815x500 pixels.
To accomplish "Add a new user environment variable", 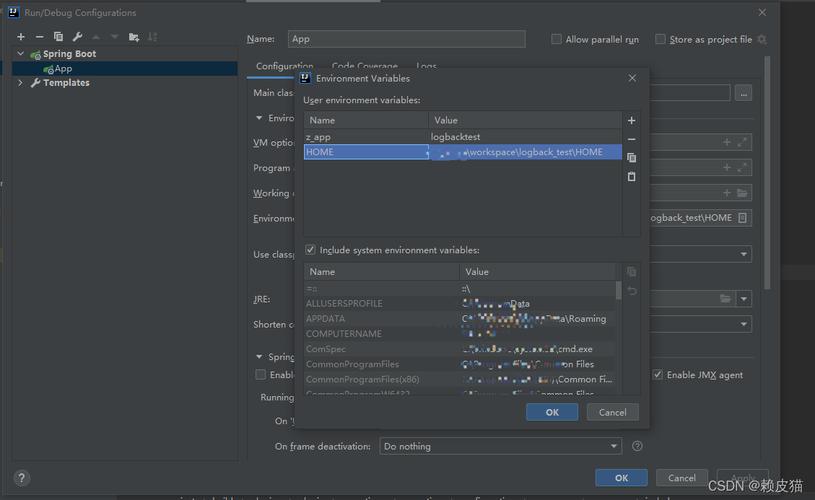I will [632, 121].
